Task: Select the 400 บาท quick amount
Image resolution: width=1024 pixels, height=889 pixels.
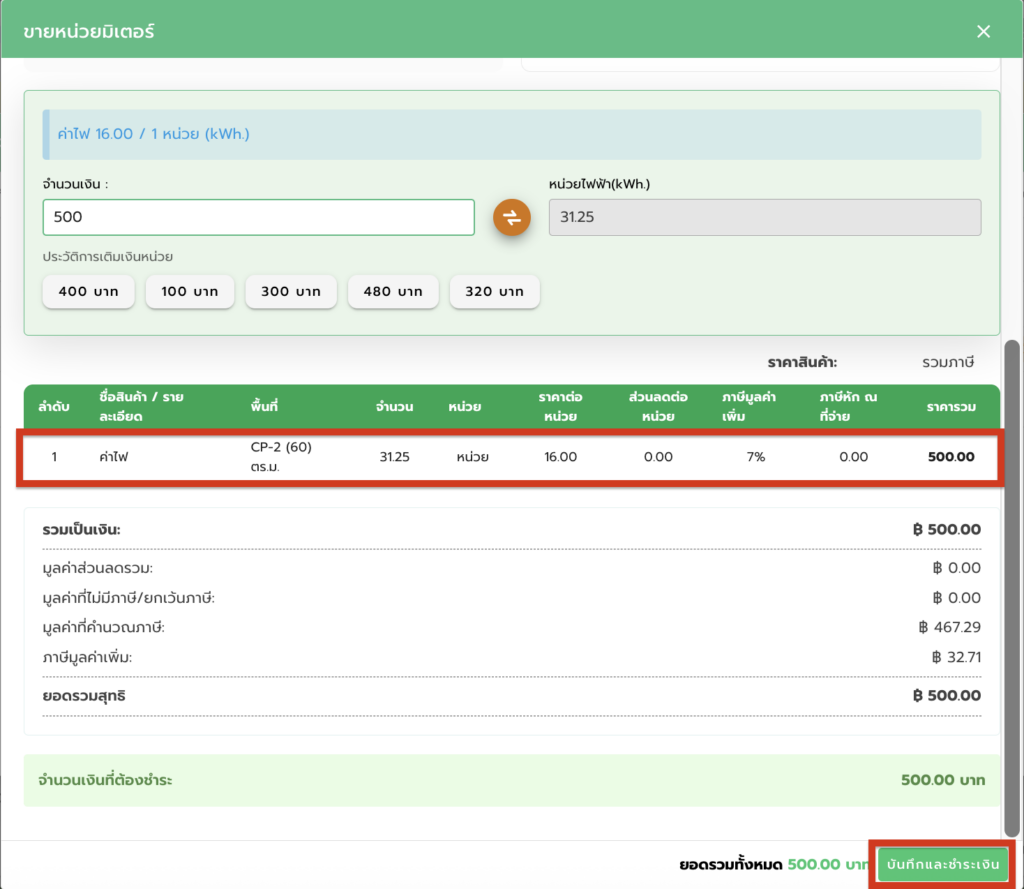Action: 88,292
